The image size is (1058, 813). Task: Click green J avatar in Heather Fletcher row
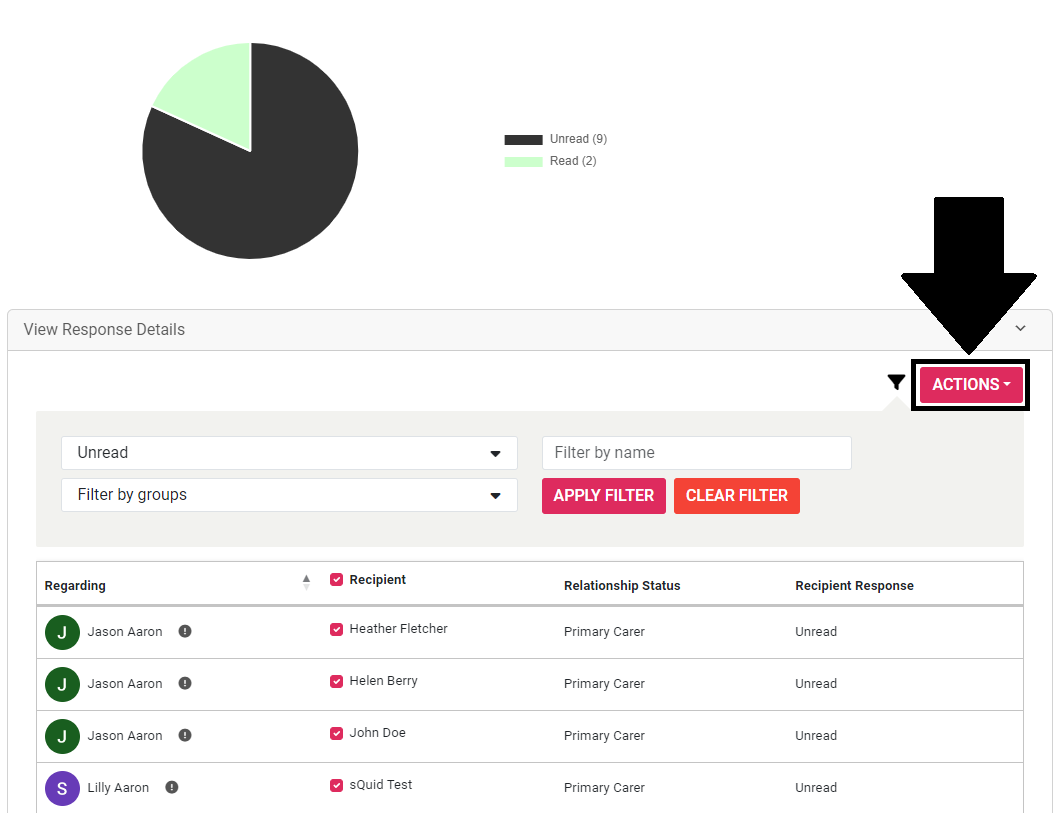pos(62,632)
